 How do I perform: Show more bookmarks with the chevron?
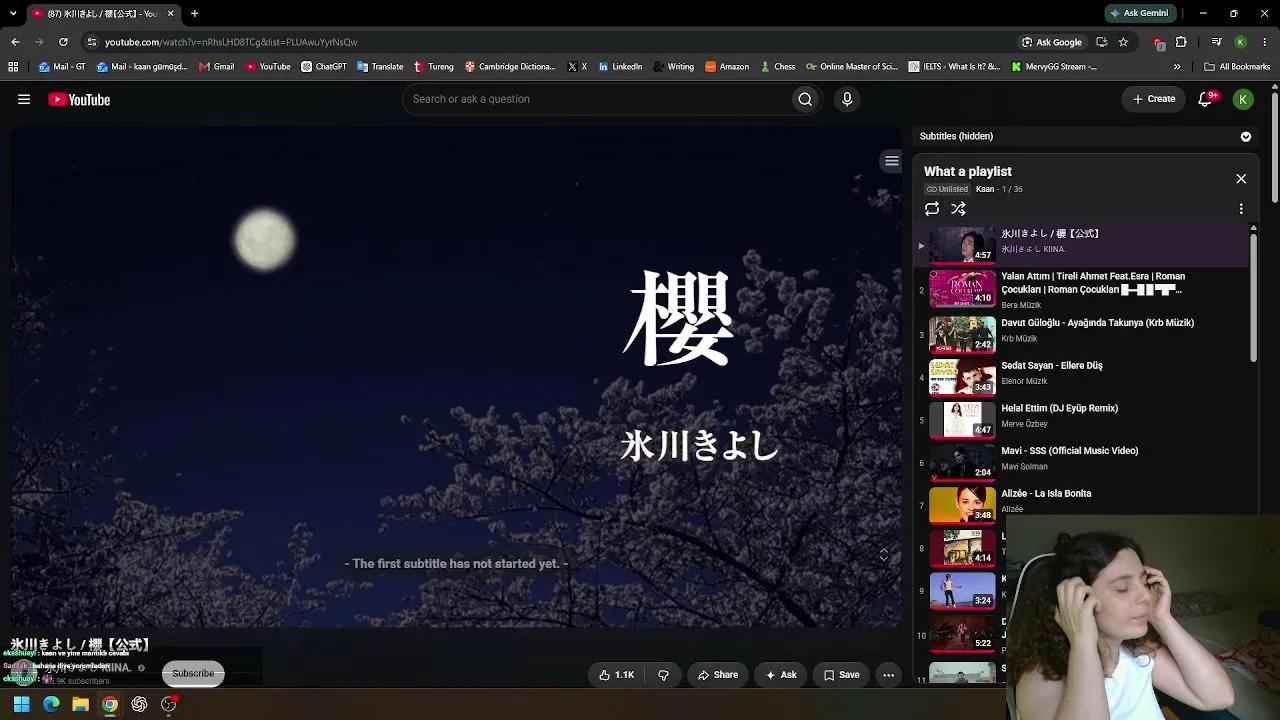click(x=1177, y=67)
